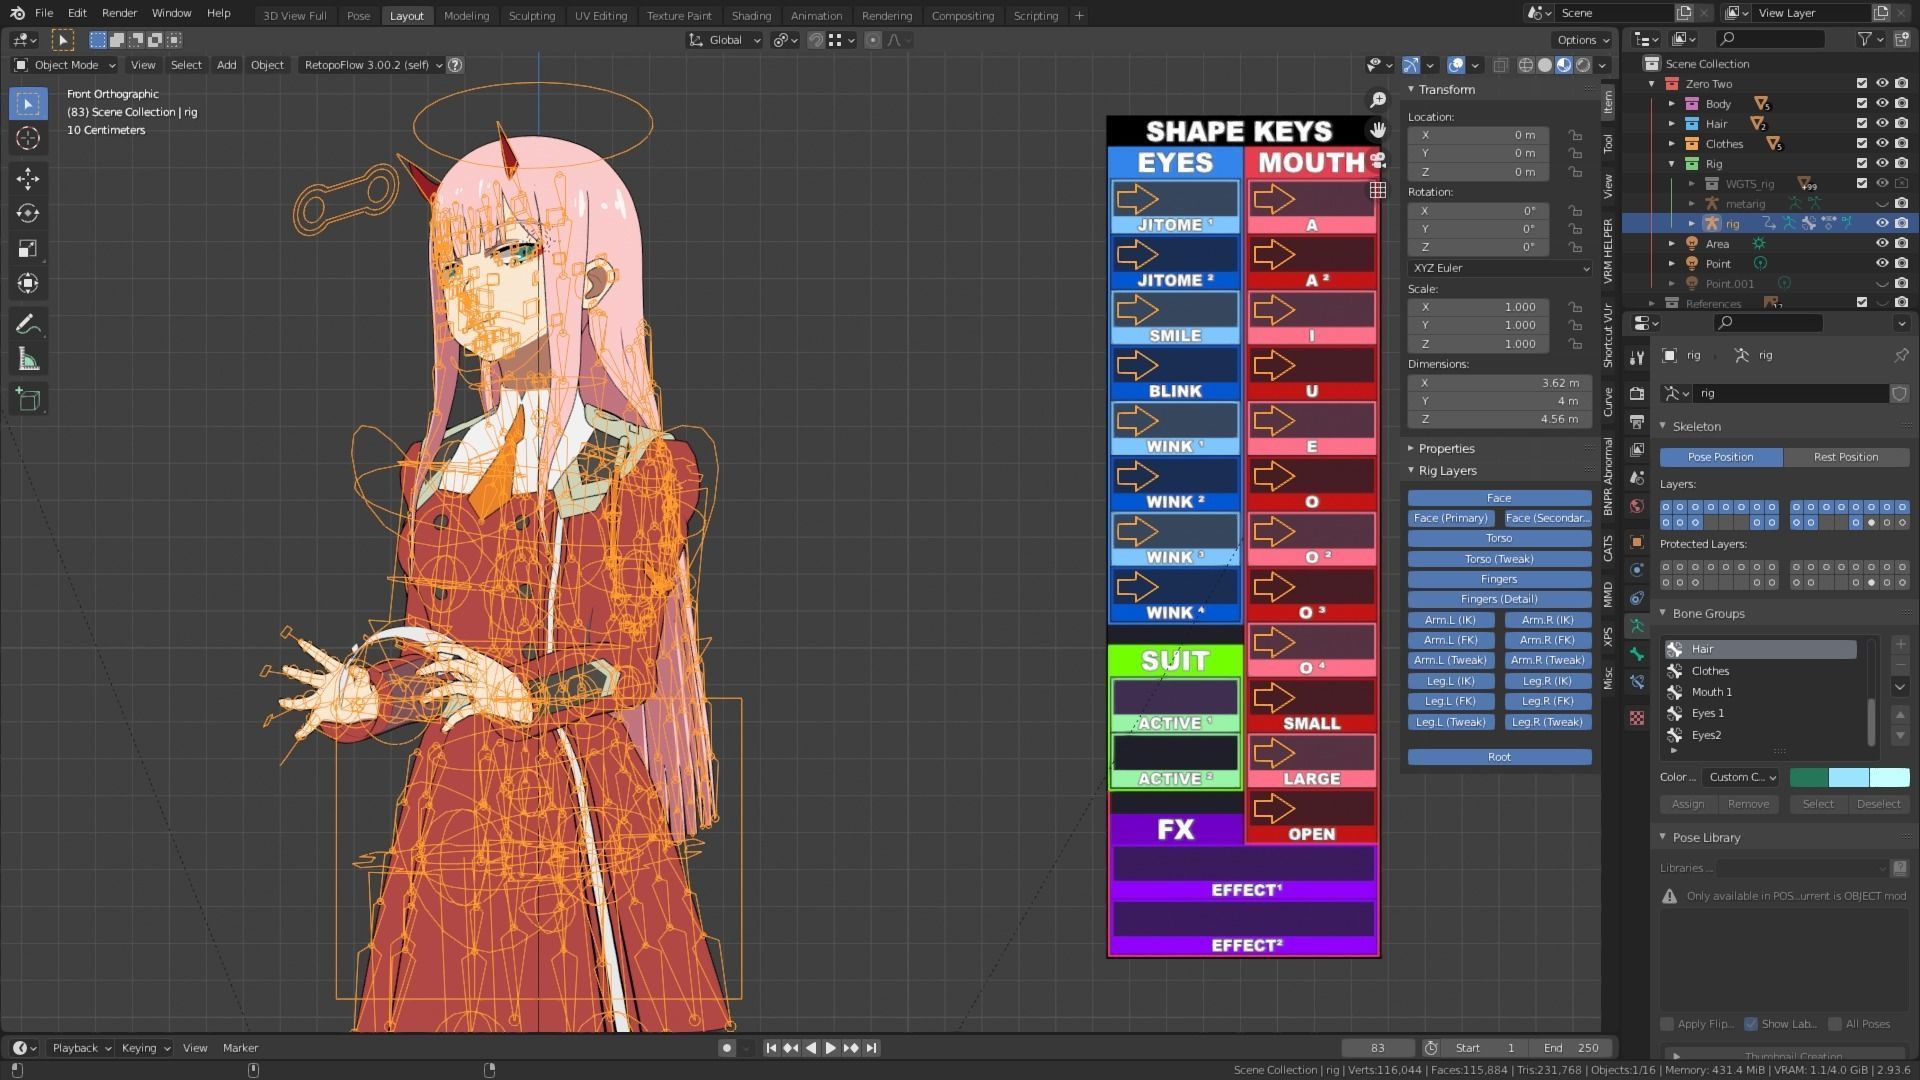1920x1080 pixels.
Task: Click the viewport zoom magnifier icon
Action: coord(1378,100)
